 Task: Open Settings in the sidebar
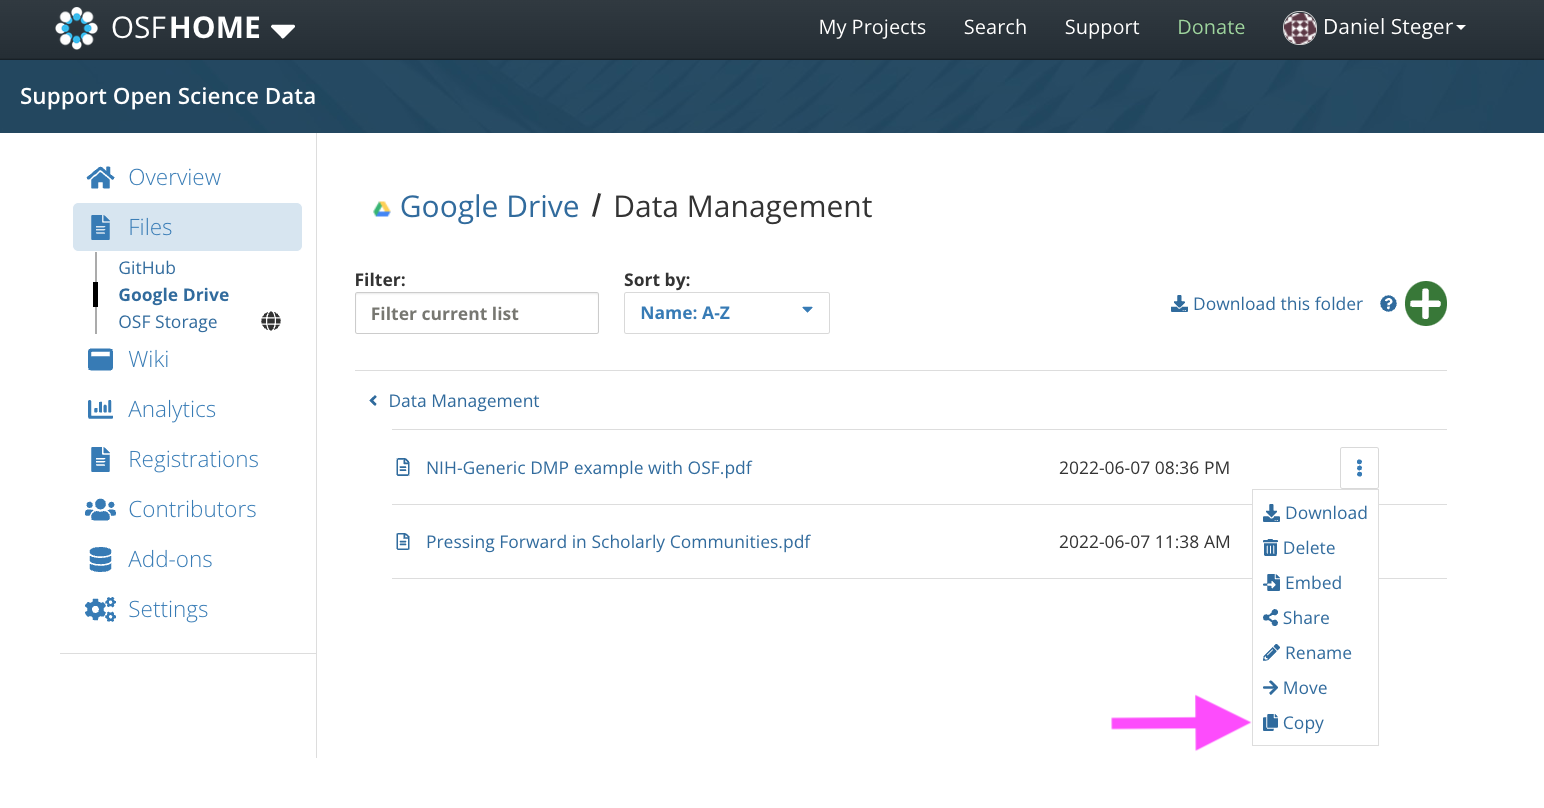(x=168, y=609)
